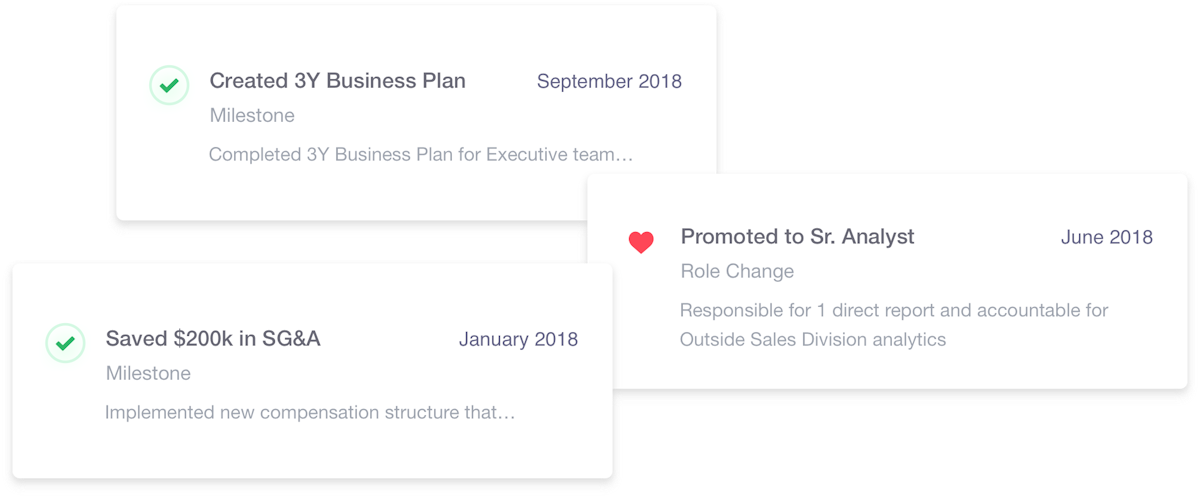Click the green checkmark beside Saved $200k in SG&A
Viewport: 1200px width, 498px height.
(65, 343)
